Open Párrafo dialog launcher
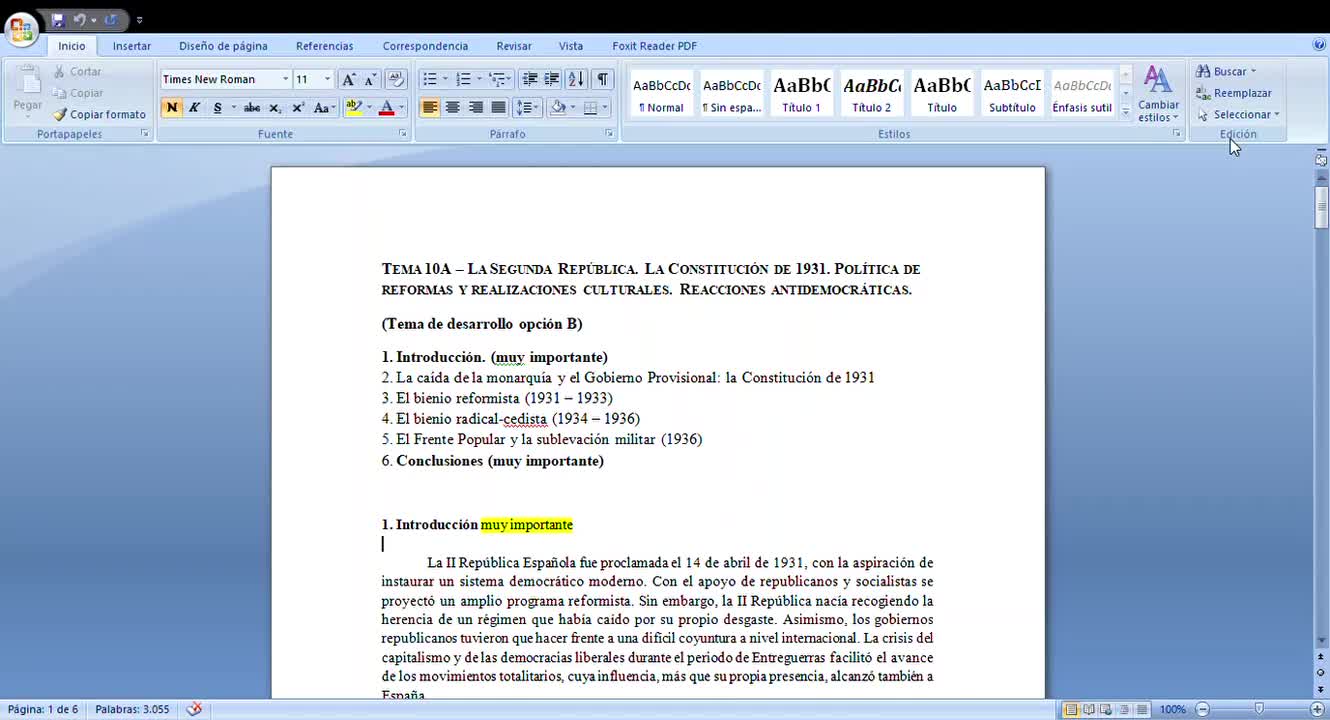Screen dimensions: 1330x720 pos(609,134)
